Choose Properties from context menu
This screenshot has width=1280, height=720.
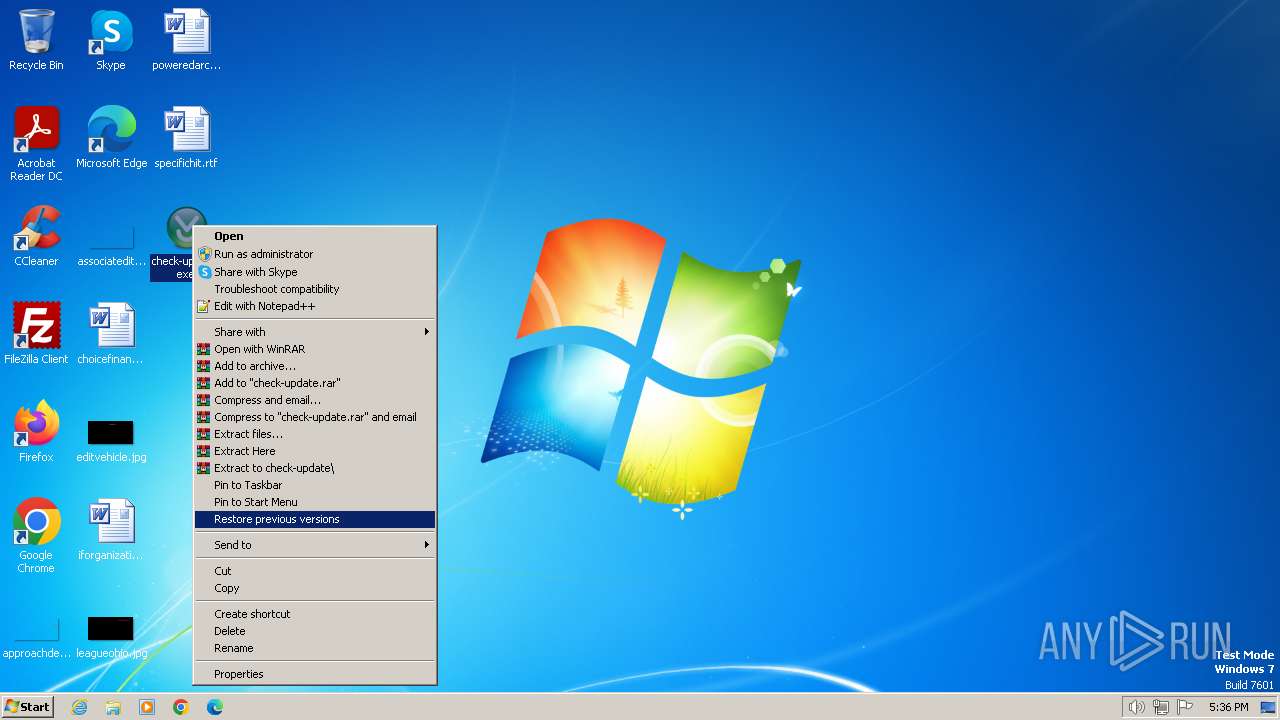[315, 674]
